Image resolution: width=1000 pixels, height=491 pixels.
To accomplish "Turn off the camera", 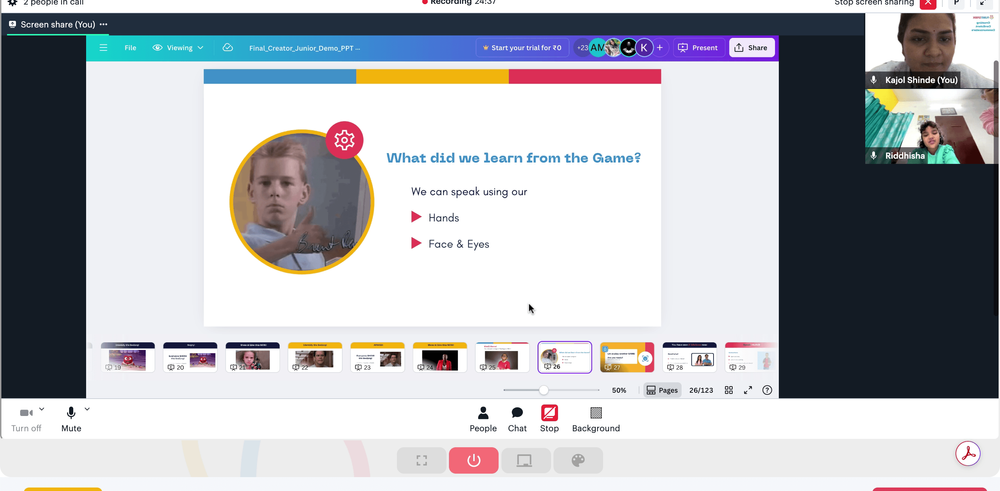I will (26, 420).
